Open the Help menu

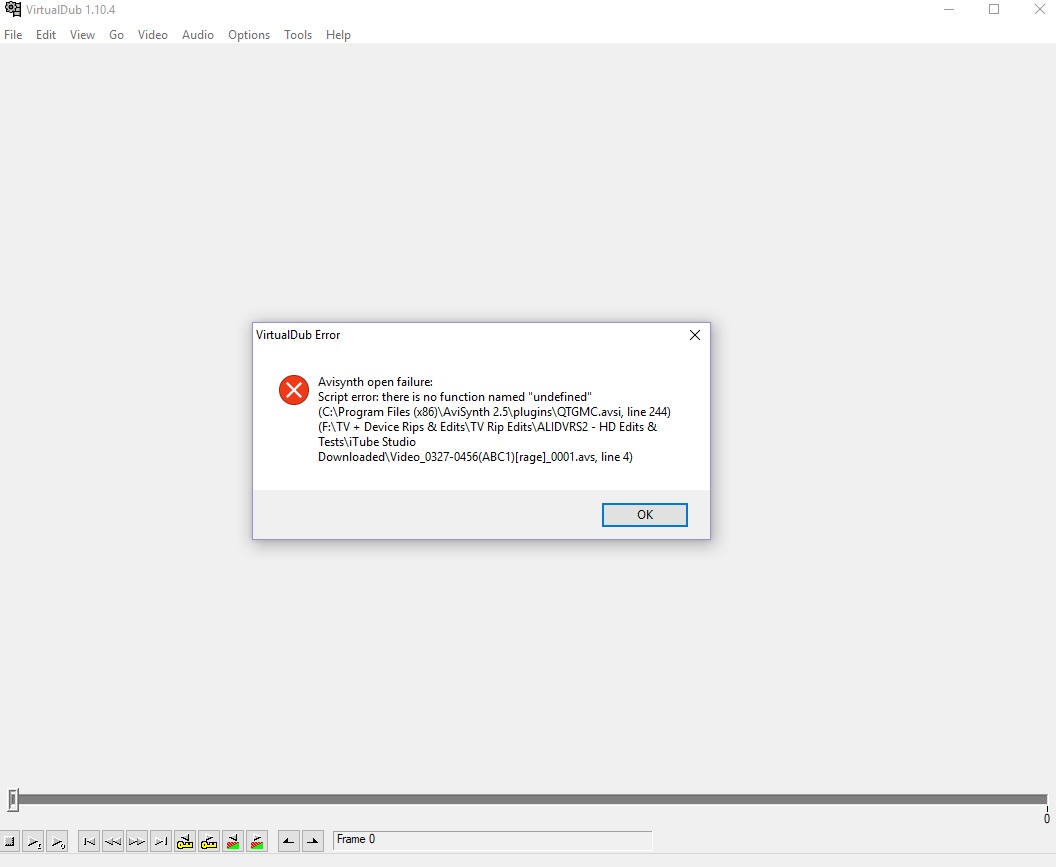(x=338, y=35)
